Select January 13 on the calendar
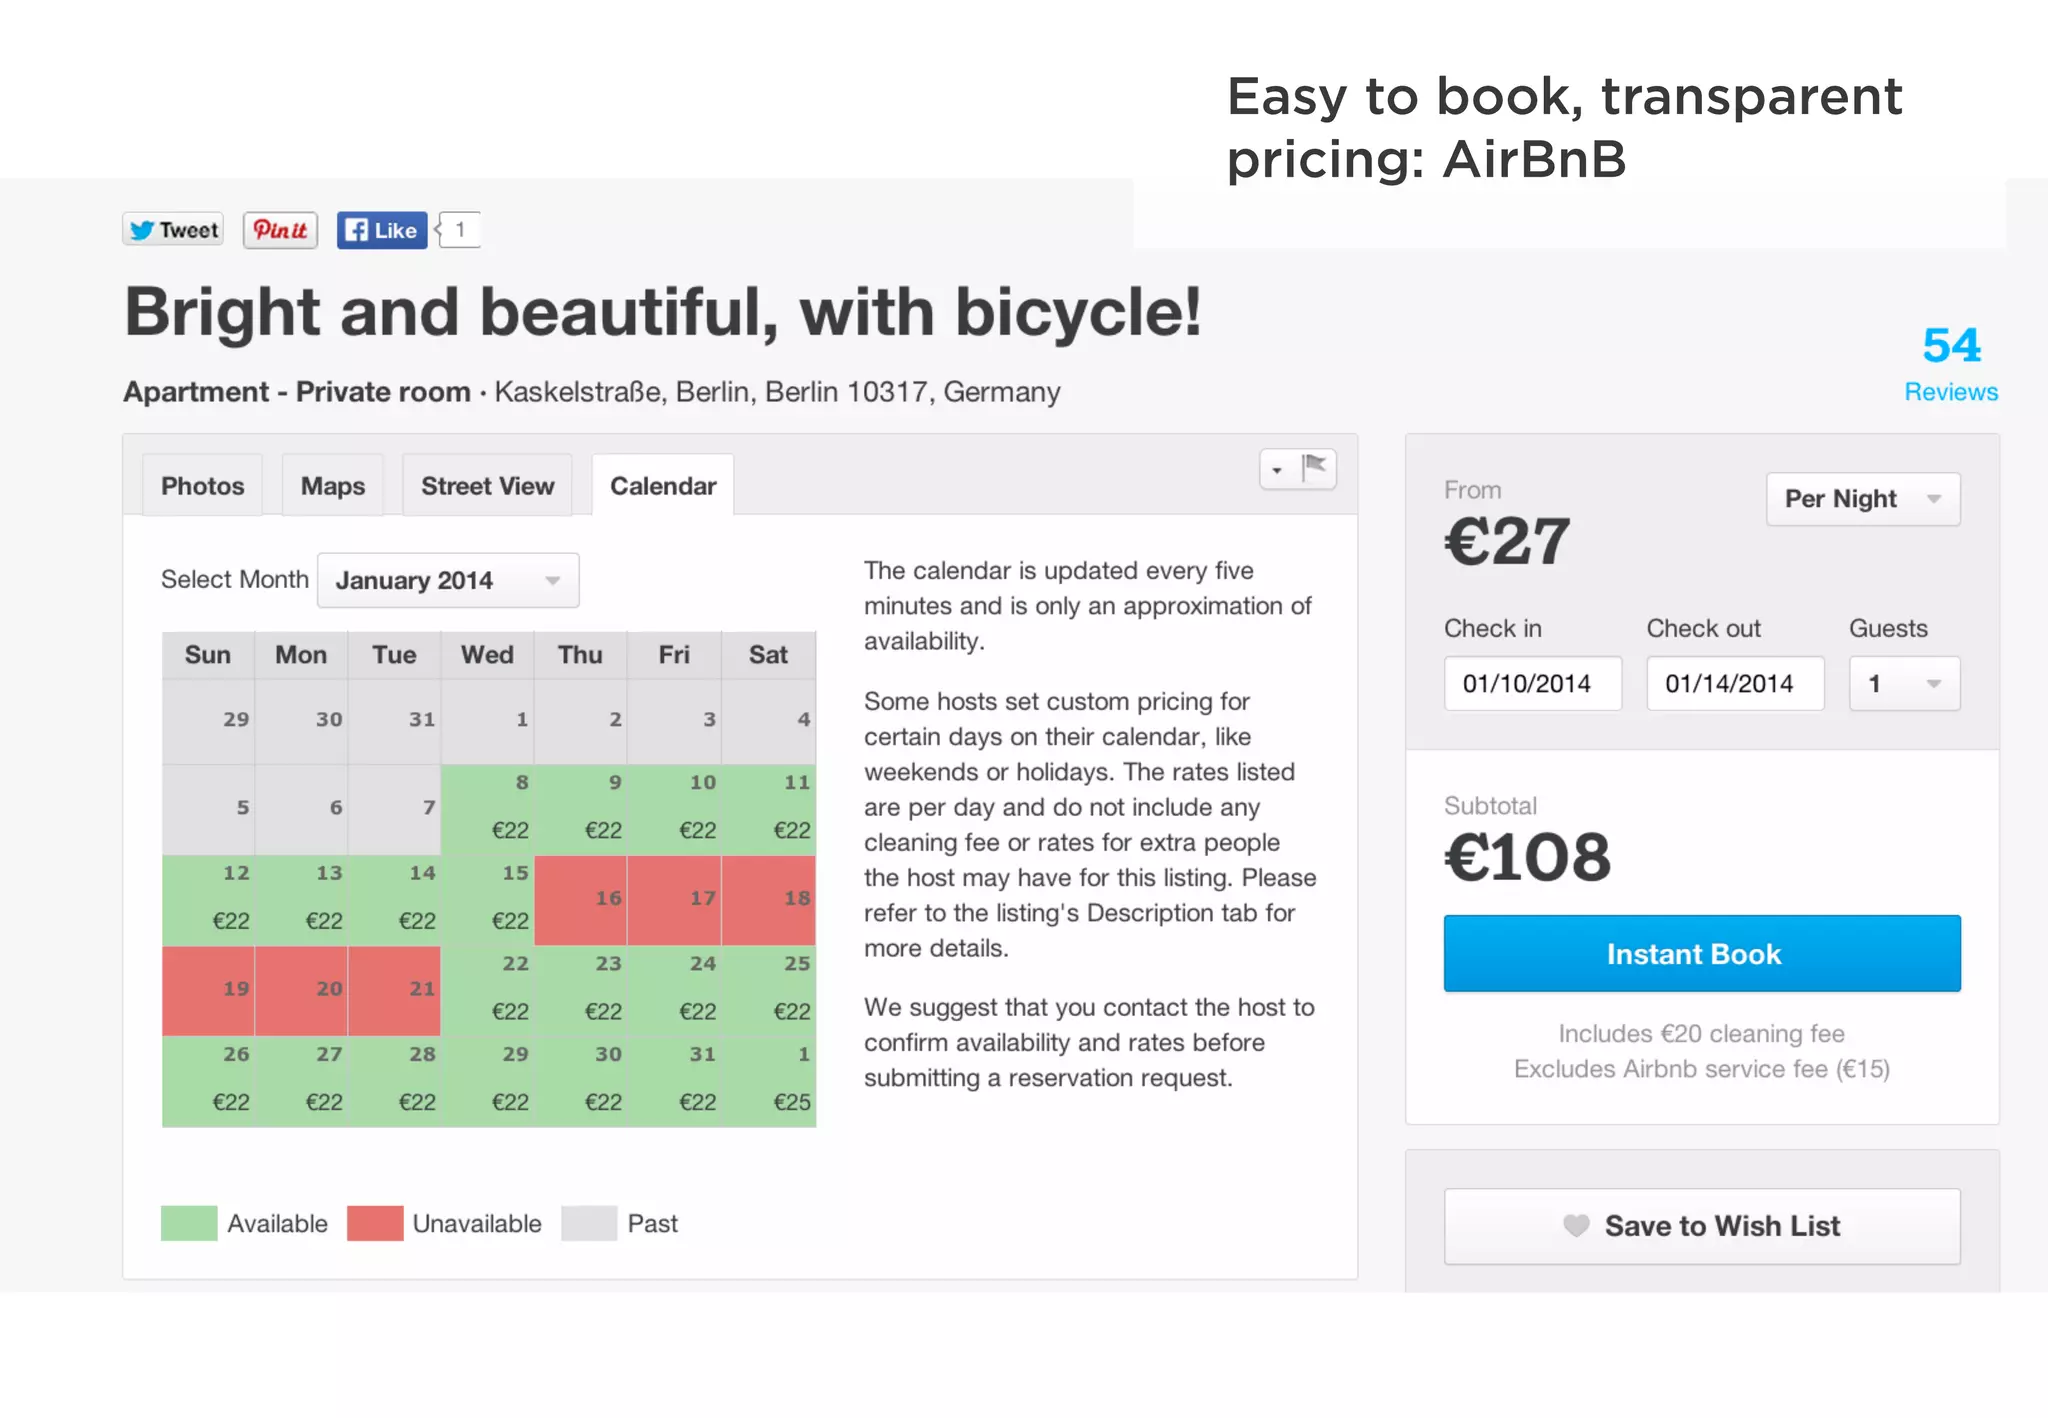 [301, 901]
